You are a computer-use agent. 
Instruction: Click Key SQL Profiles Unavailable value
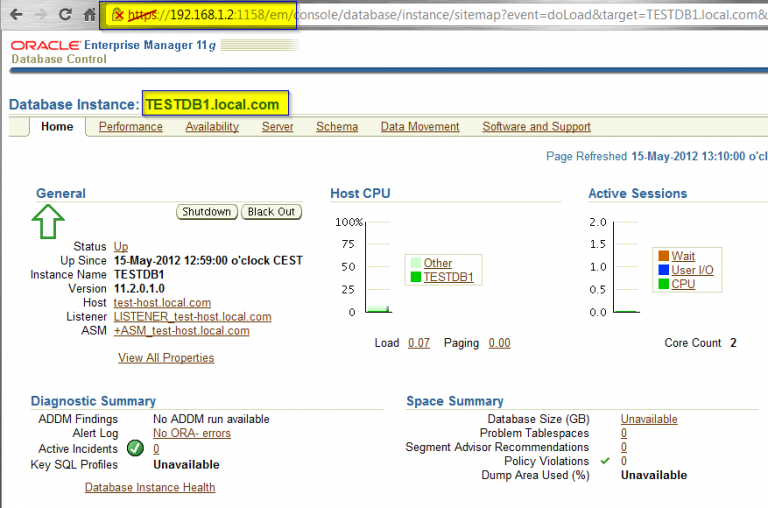coord(187,464)
